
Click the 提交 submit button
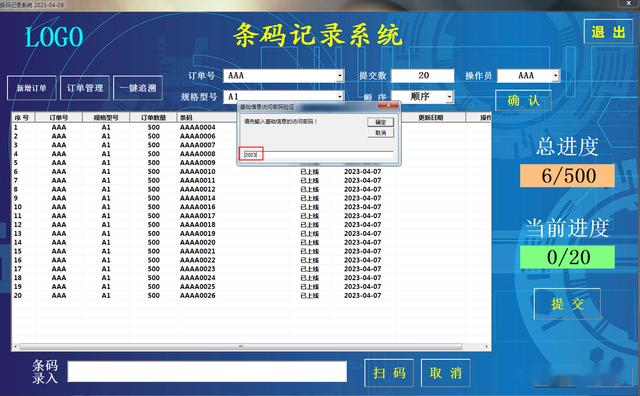pos(567,304)
